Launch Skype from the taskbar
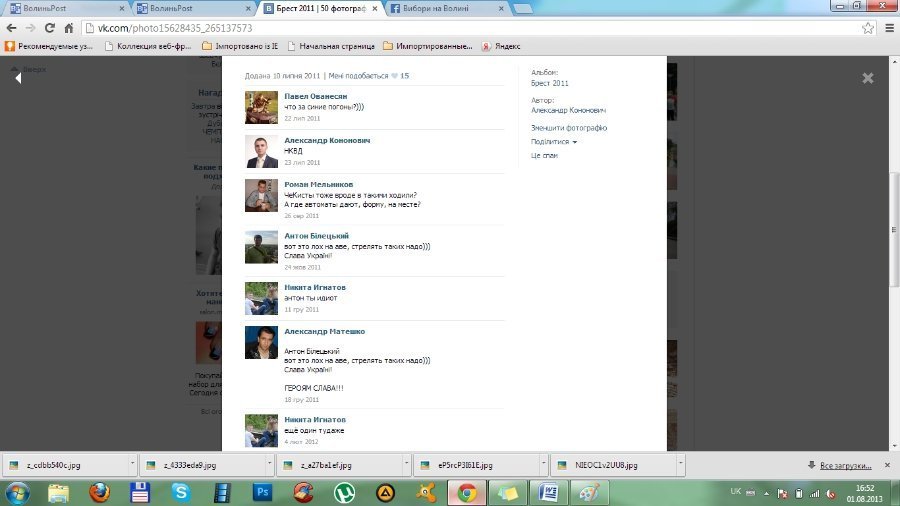The height and width of the screenshot is (506, 900). pyautogui.click(x=180, y=492)
